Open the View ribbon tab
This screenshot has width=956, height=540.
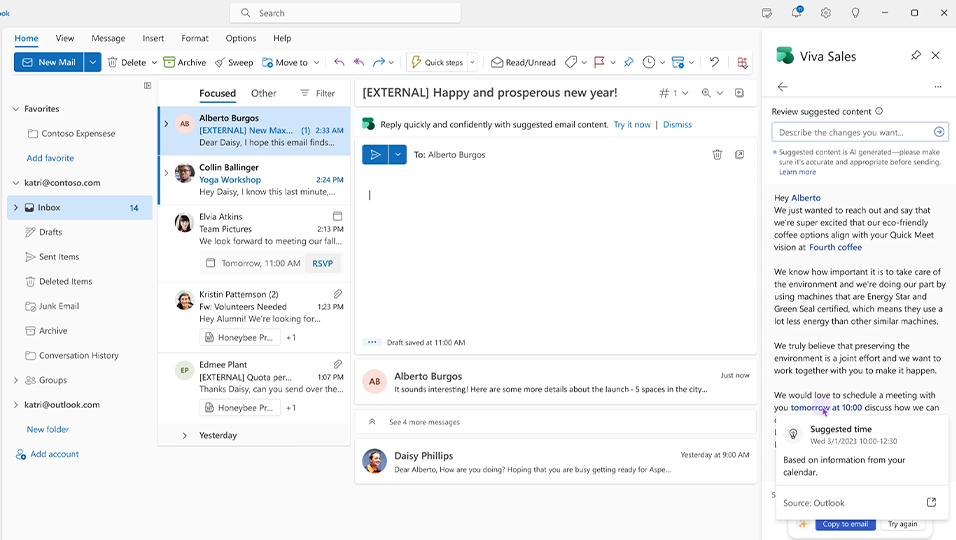point(65,38)
